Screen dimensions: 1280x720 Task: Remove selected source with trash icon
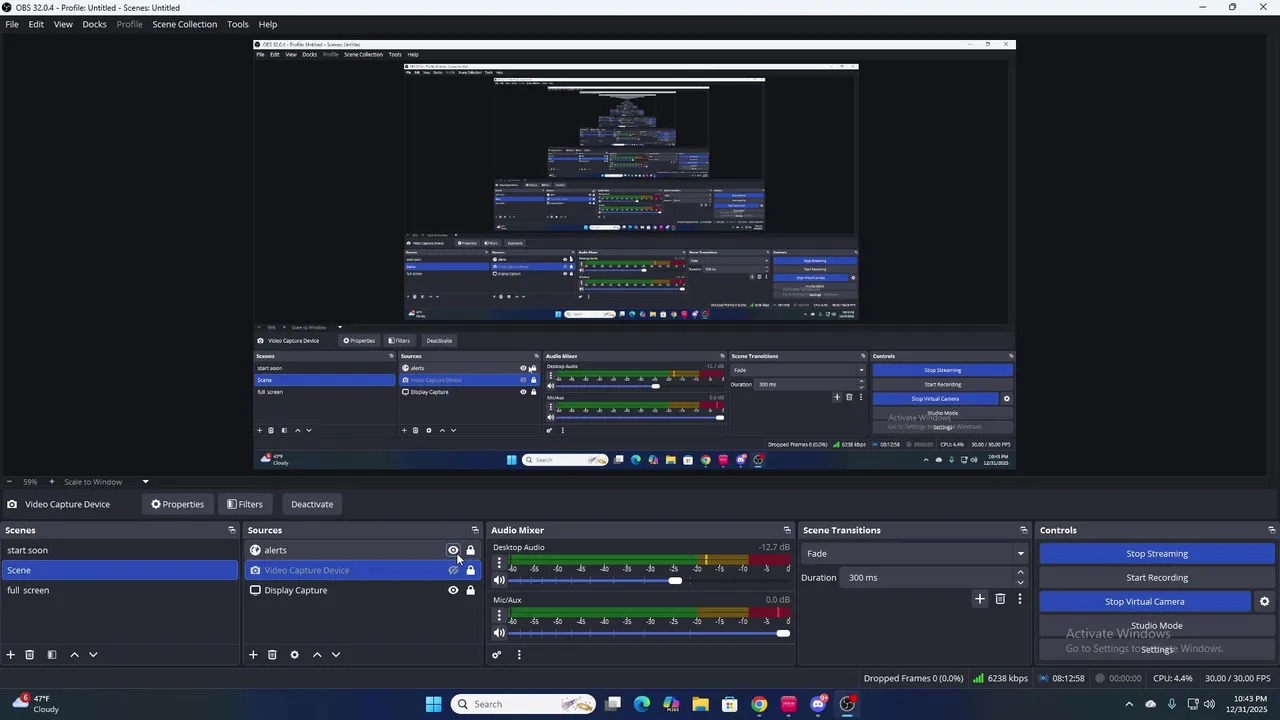point(272,655)
